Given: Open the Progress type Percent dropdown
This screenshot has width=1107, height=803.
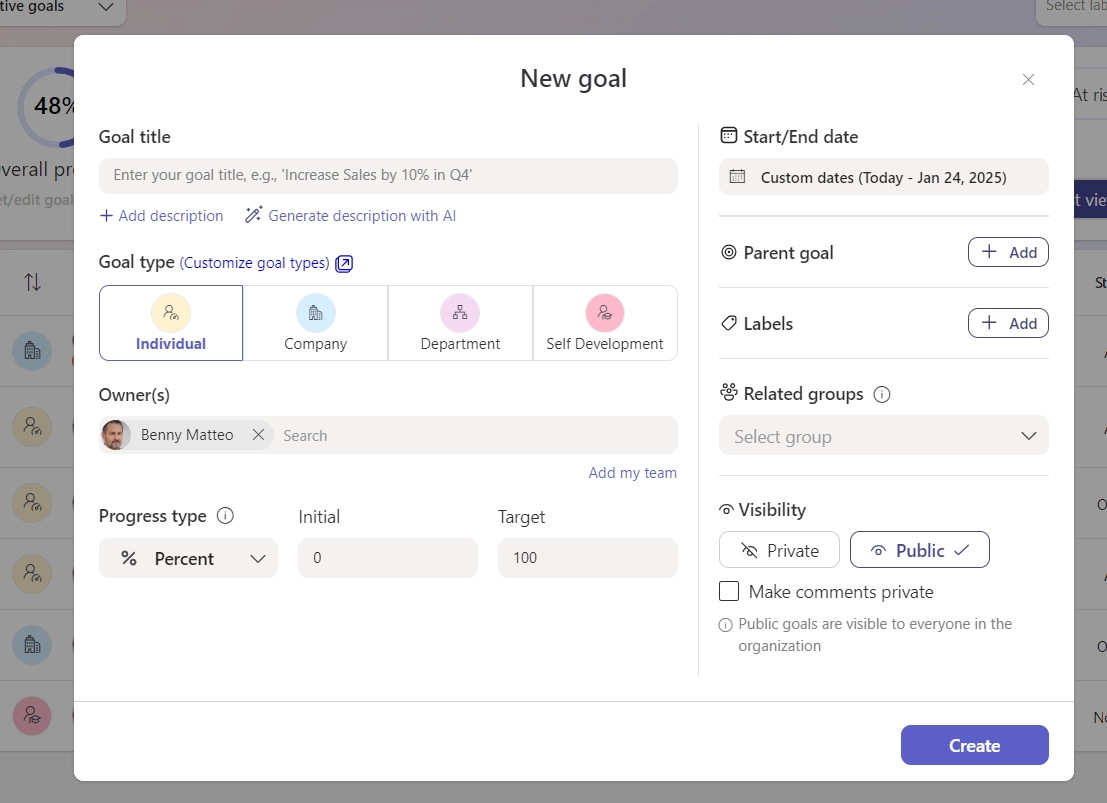Looking at the screenshot, I should [x=188, y=558].
